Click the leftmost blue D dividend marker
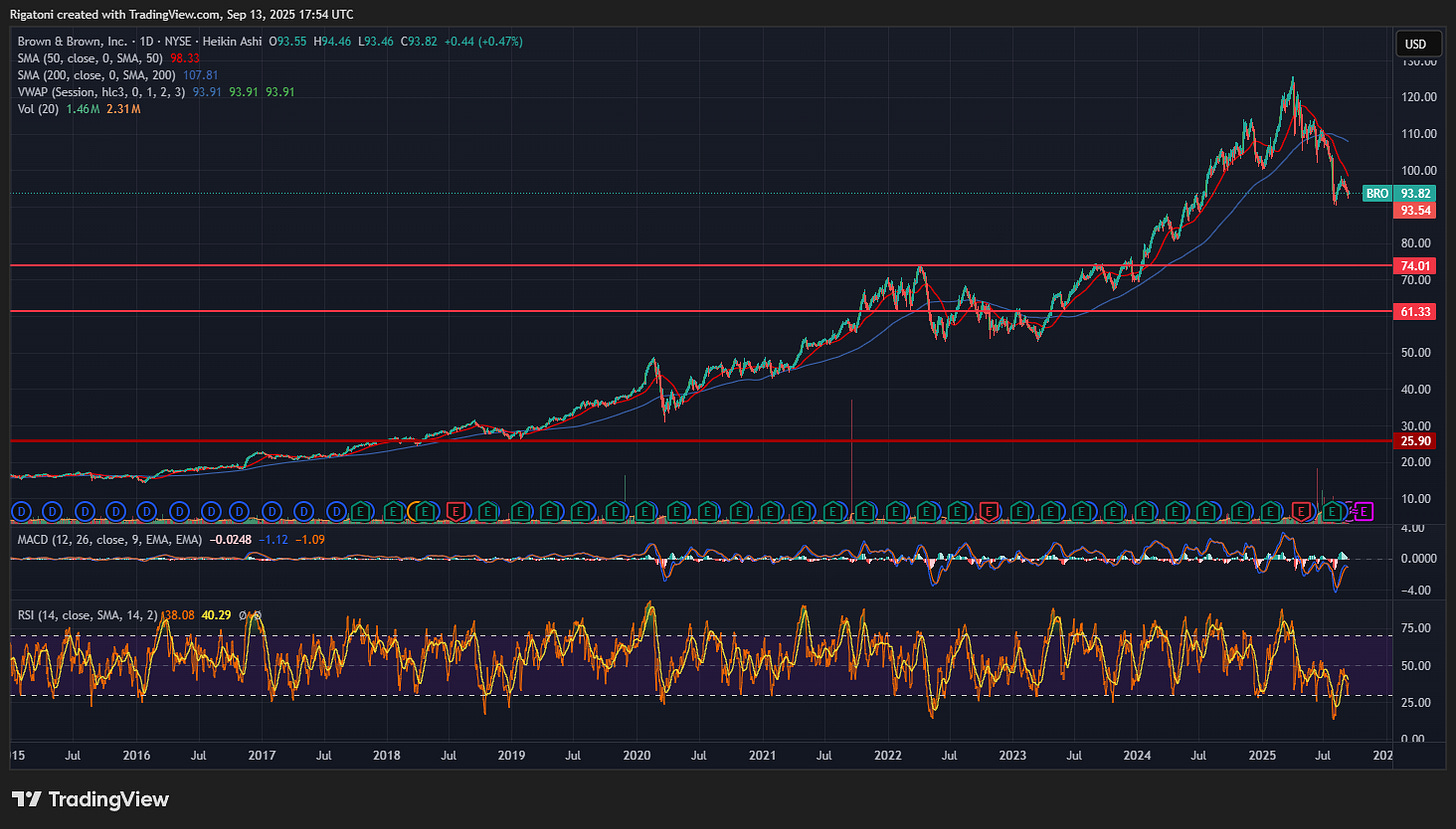Viewport: 1456px width, 829px height. (21, 512)
